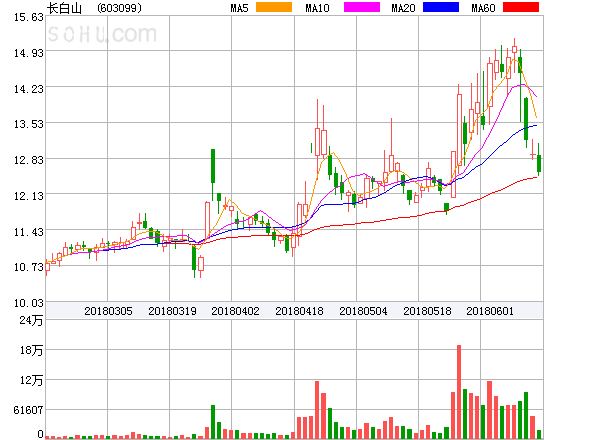The width and height of the screenshot is (600, 440).
Task: Click the MA10 legend label
Action: [x=317, y=8]
